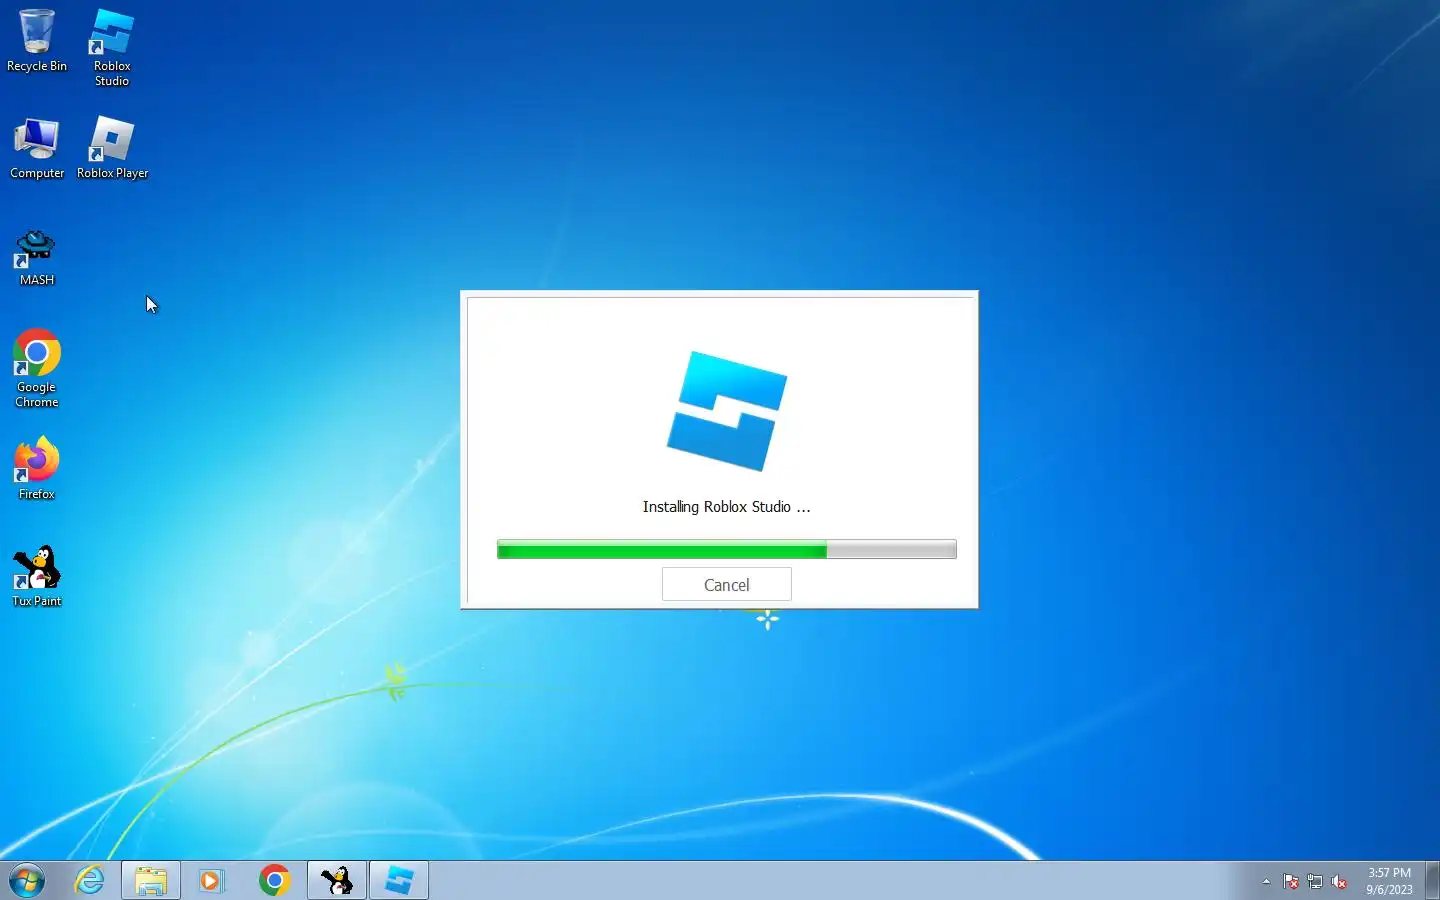
Task: Select the MASH desktop shortcut
Action: pyautogui.click(x=37, y=258)
